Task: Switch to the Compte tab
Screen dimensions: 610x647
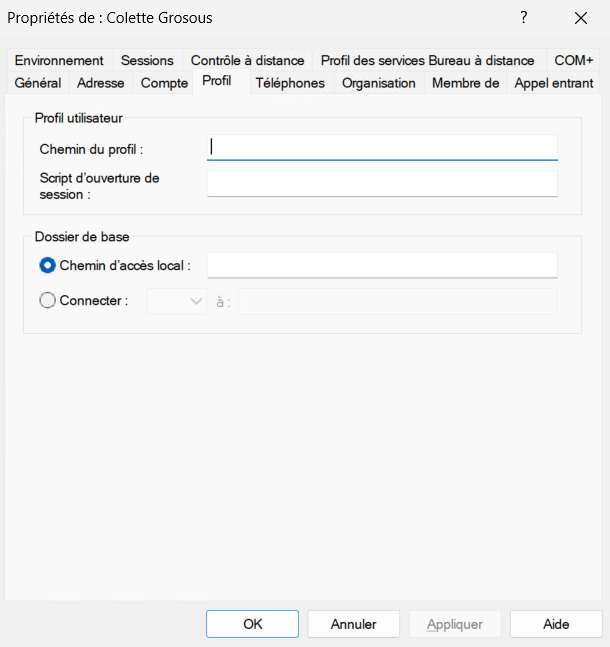Action: click(164, 83)
